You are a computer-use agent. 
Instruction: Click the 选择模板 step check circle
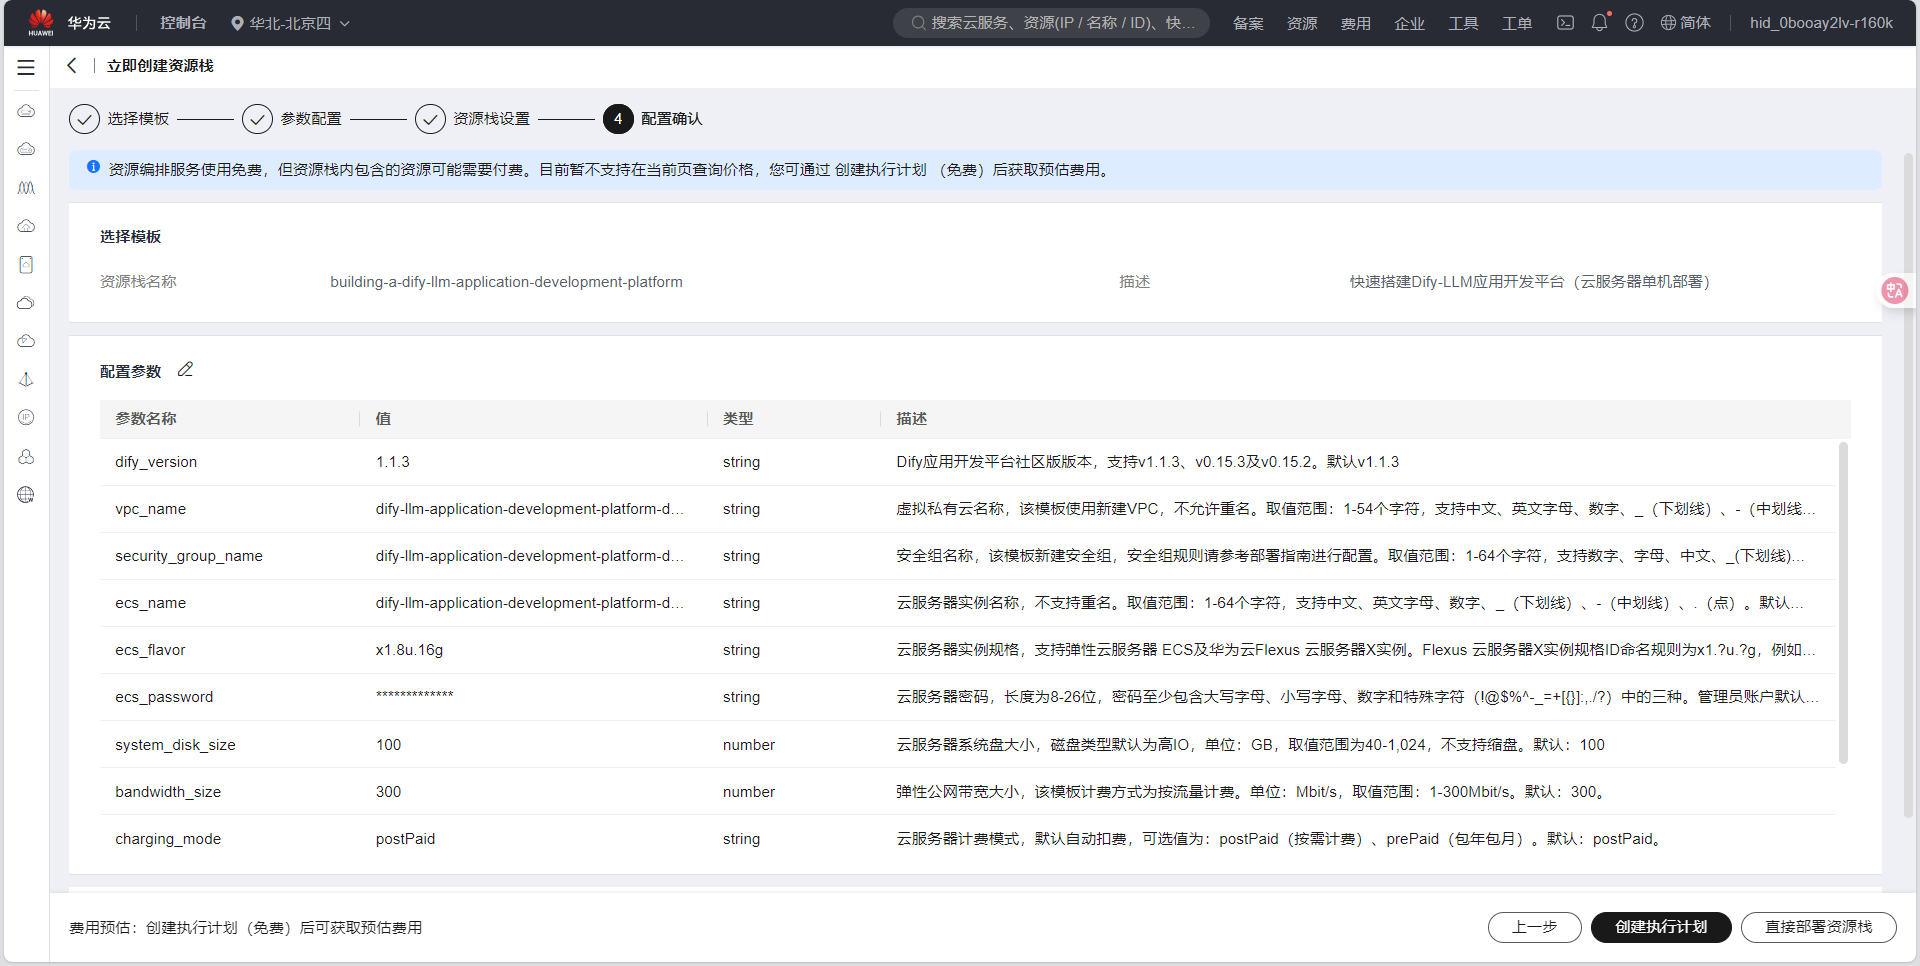tap(84, 119)
